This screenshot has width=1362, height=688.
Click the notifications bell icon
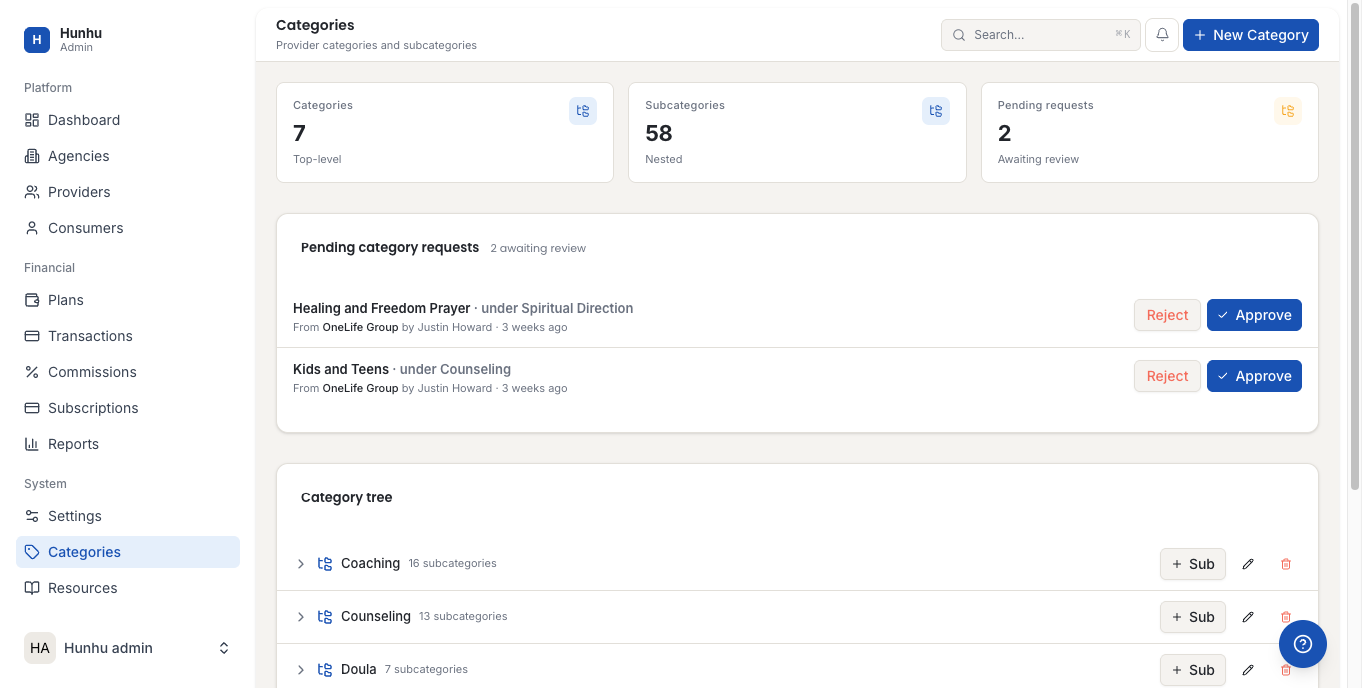point(1162,35)
